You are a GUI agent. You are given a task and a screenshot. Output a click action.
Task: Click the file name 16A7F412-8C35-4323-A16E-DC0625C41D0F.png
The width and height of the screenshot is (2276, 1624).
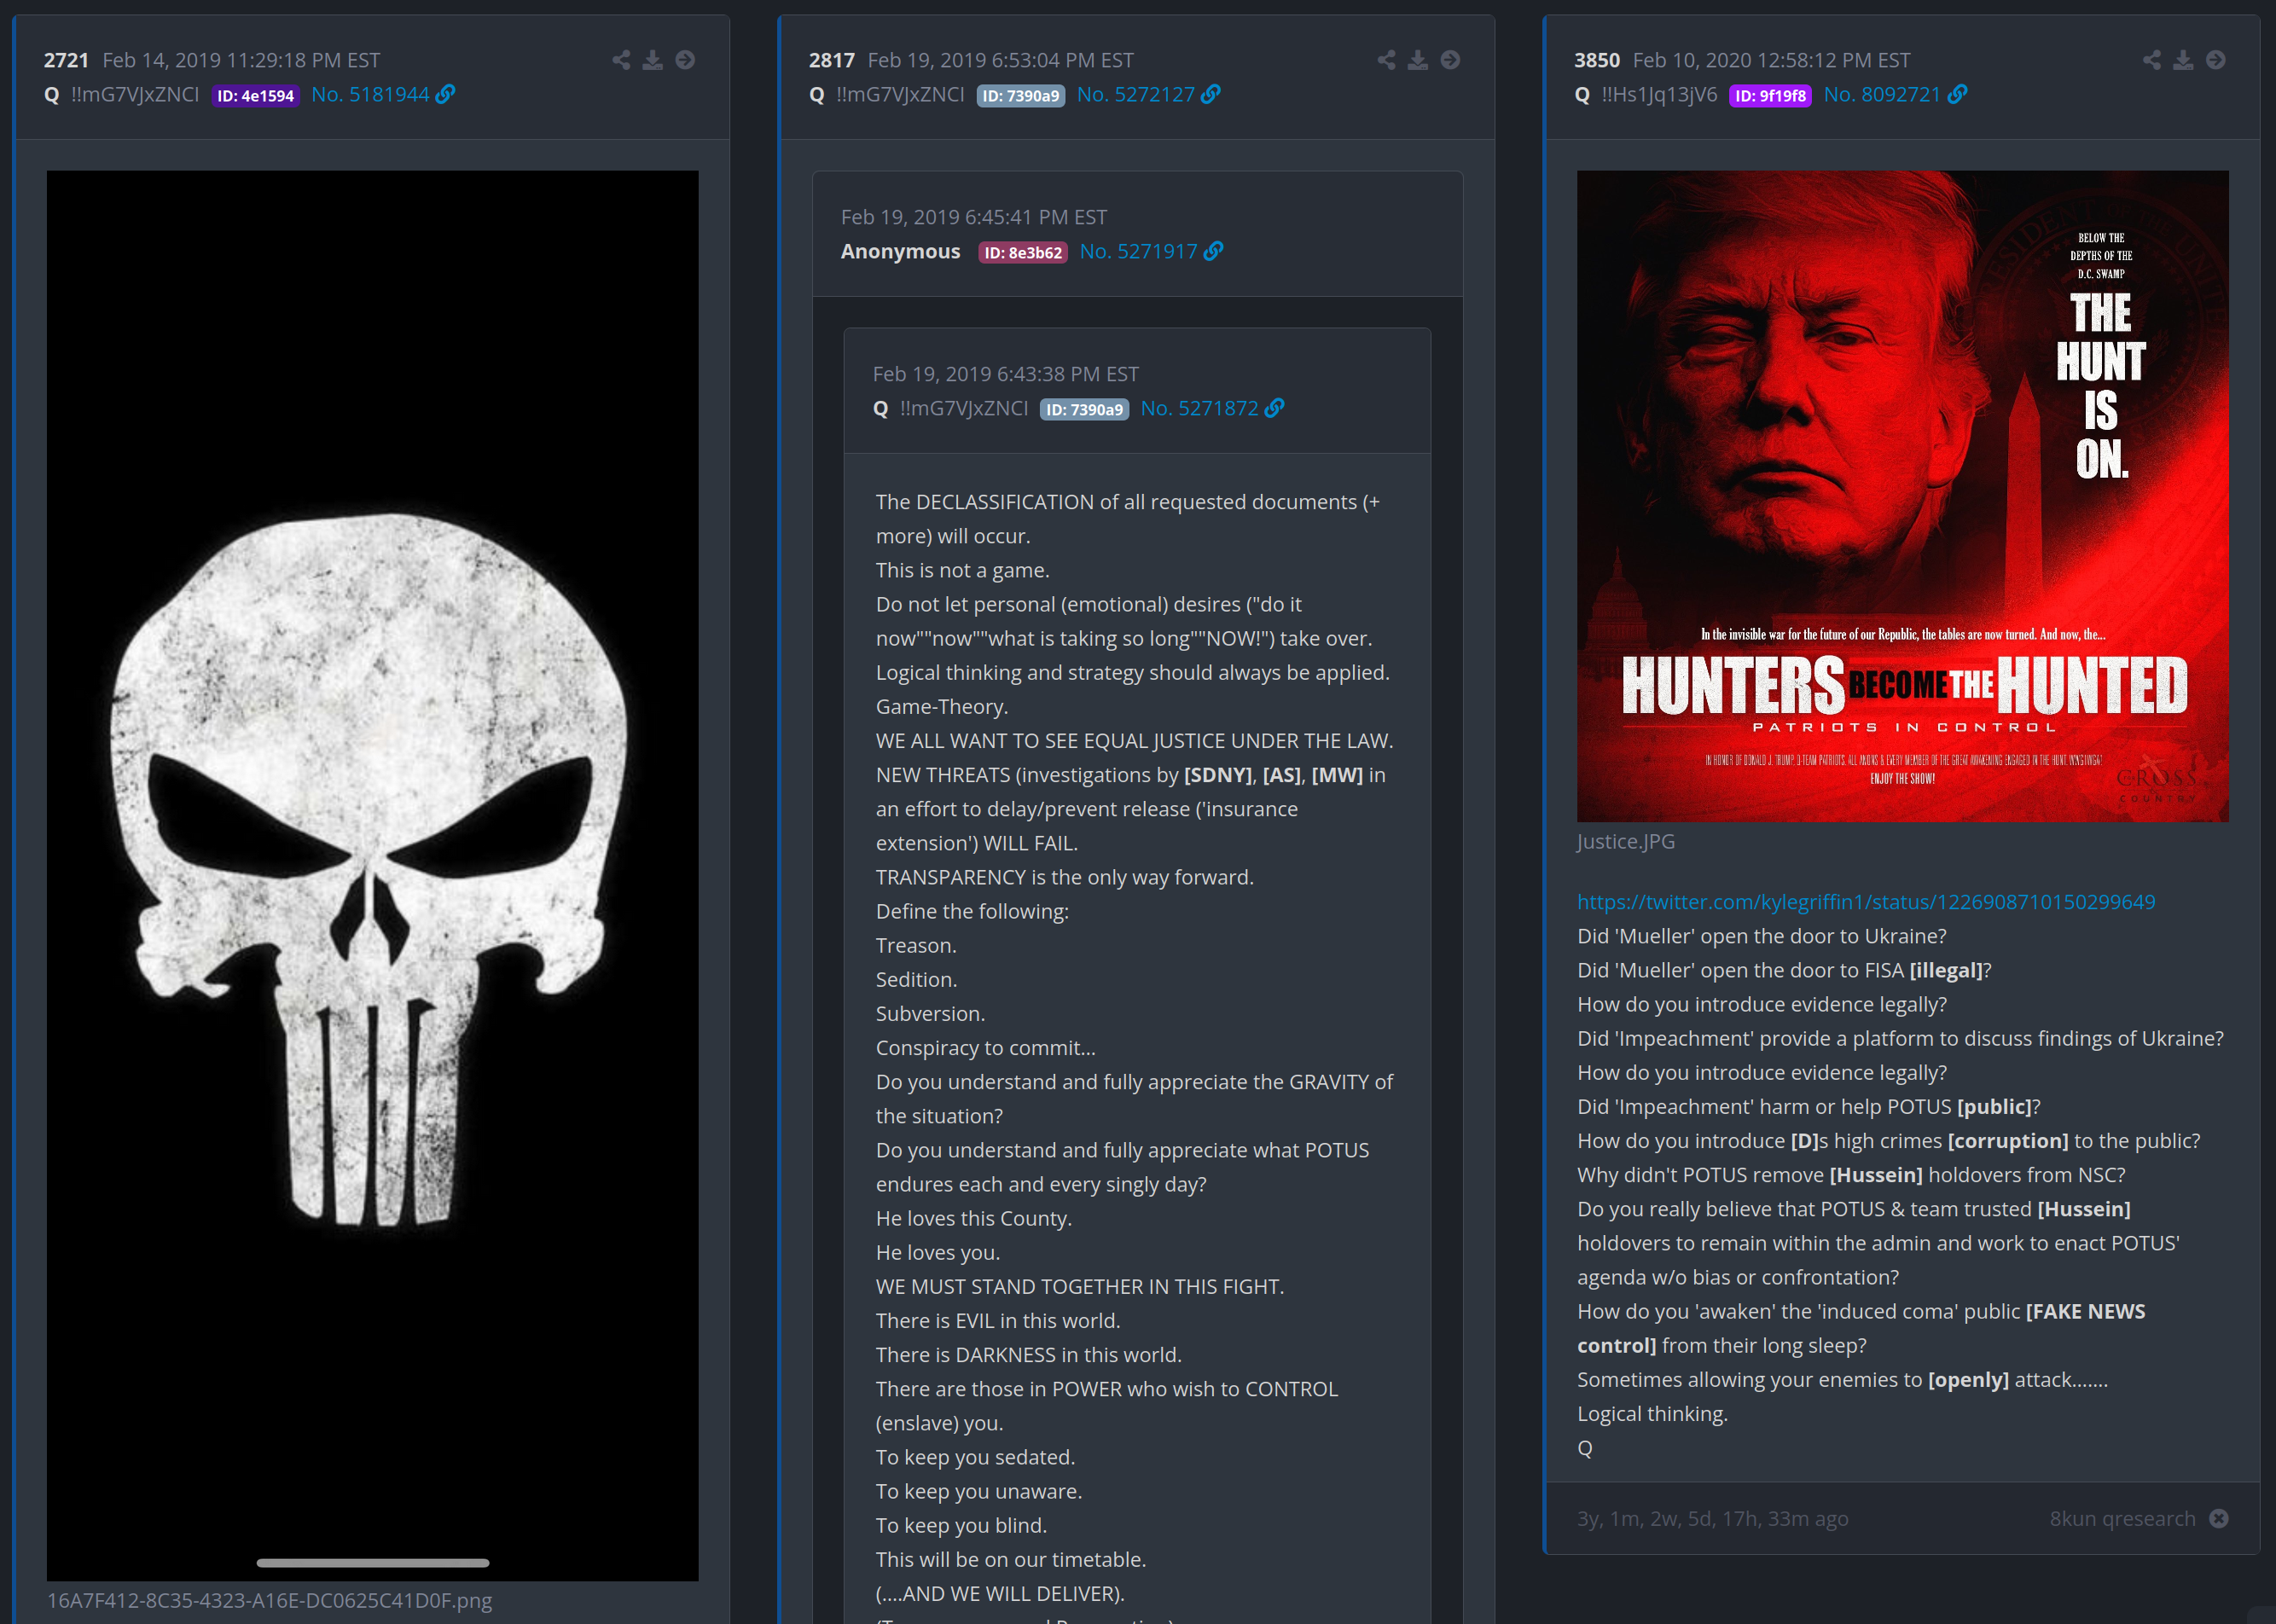[270, 1600]
